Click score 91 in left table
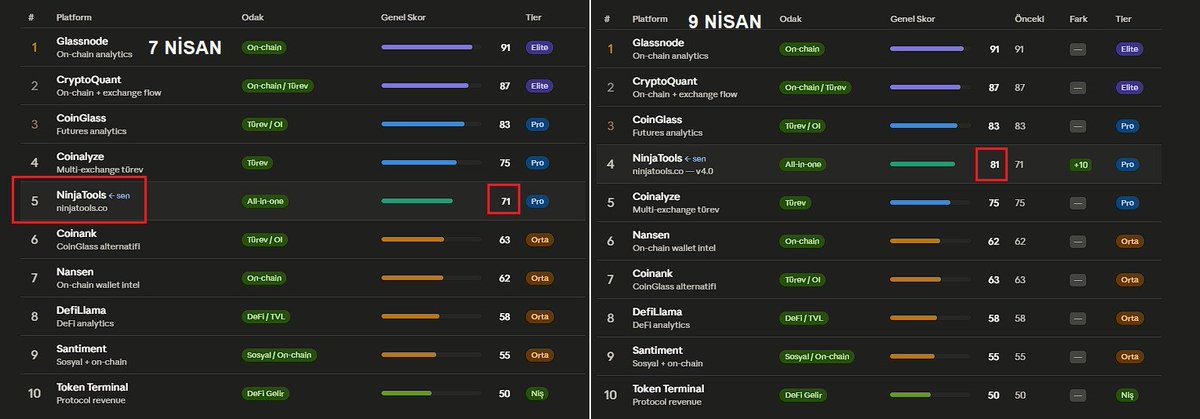 (505, 47)
